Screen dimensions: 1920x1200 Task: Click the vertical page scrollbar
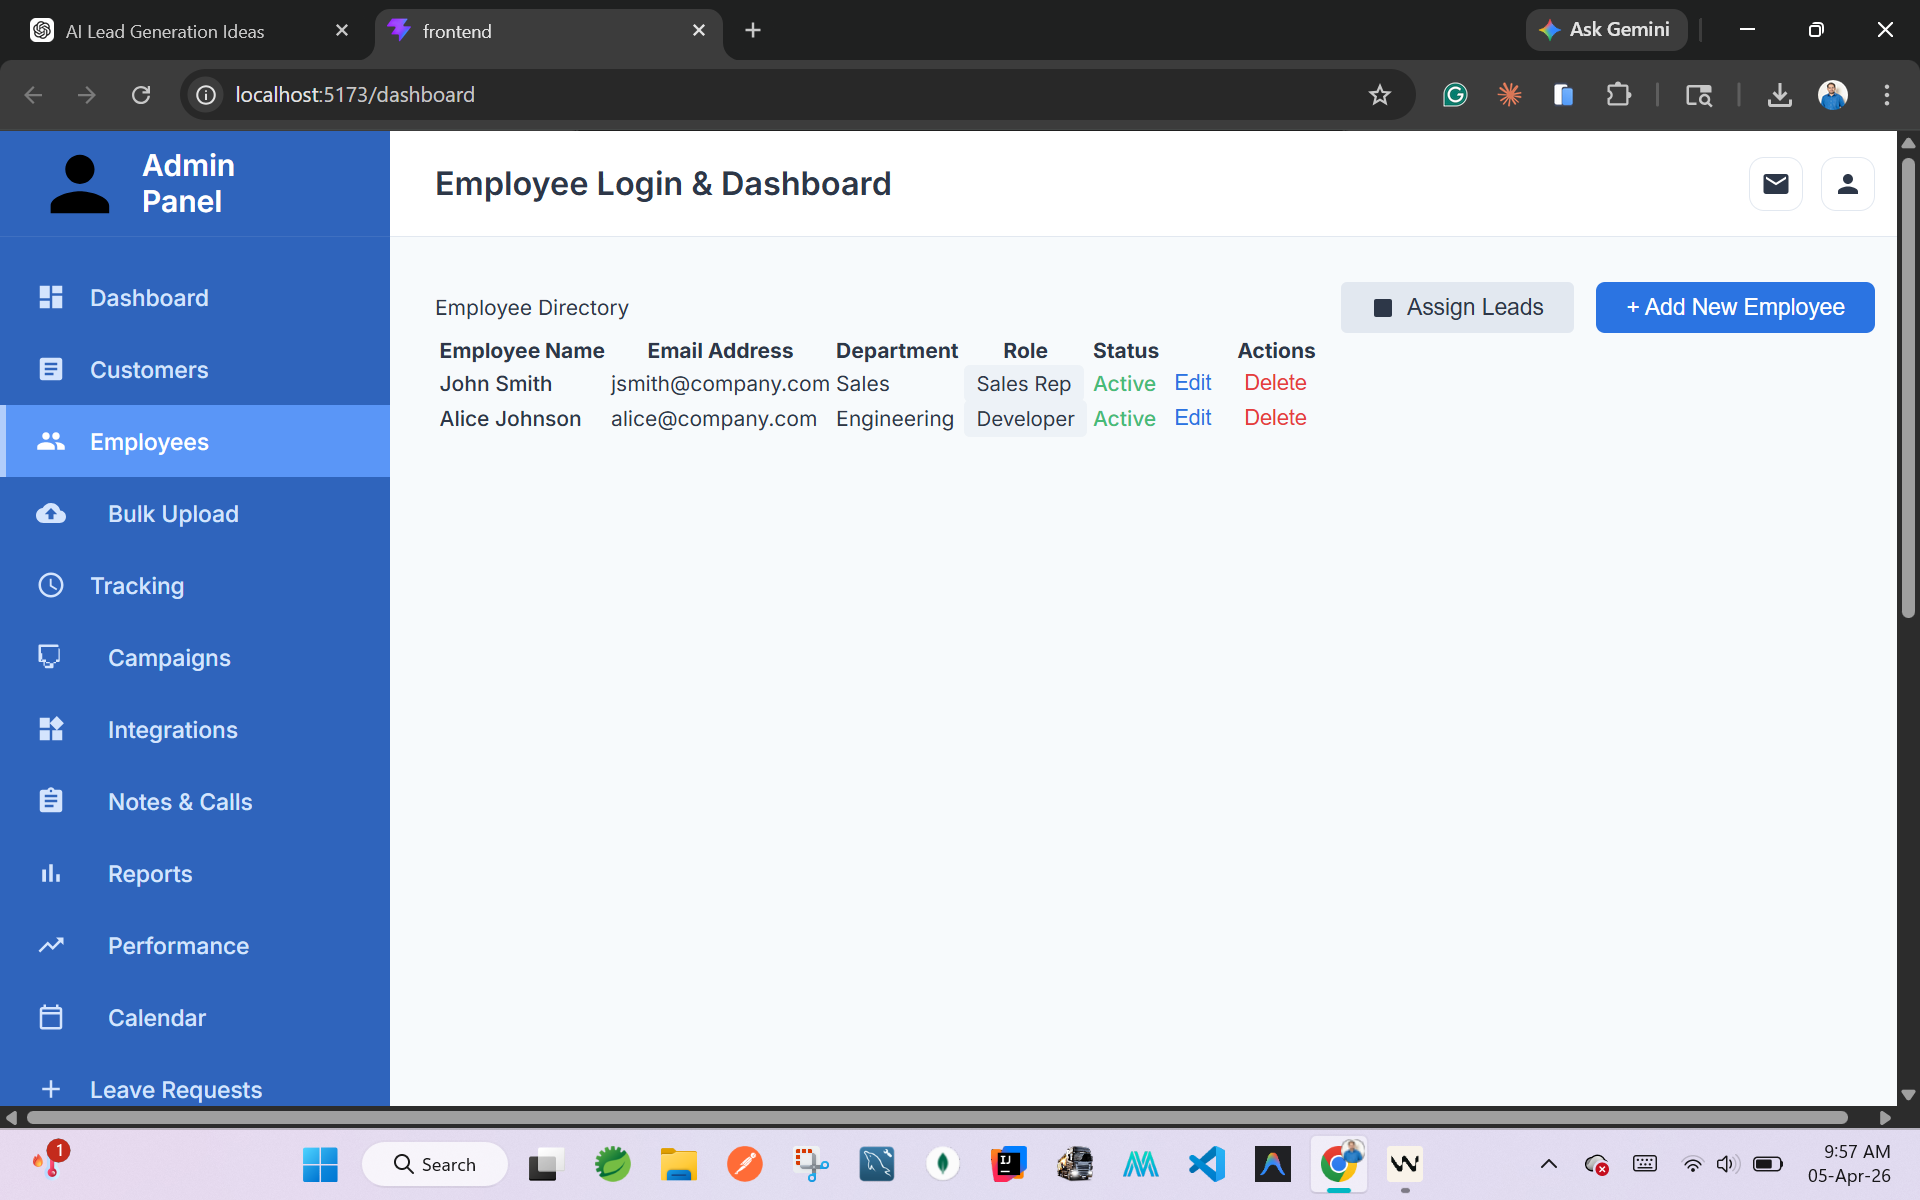tap(1908, 386)
